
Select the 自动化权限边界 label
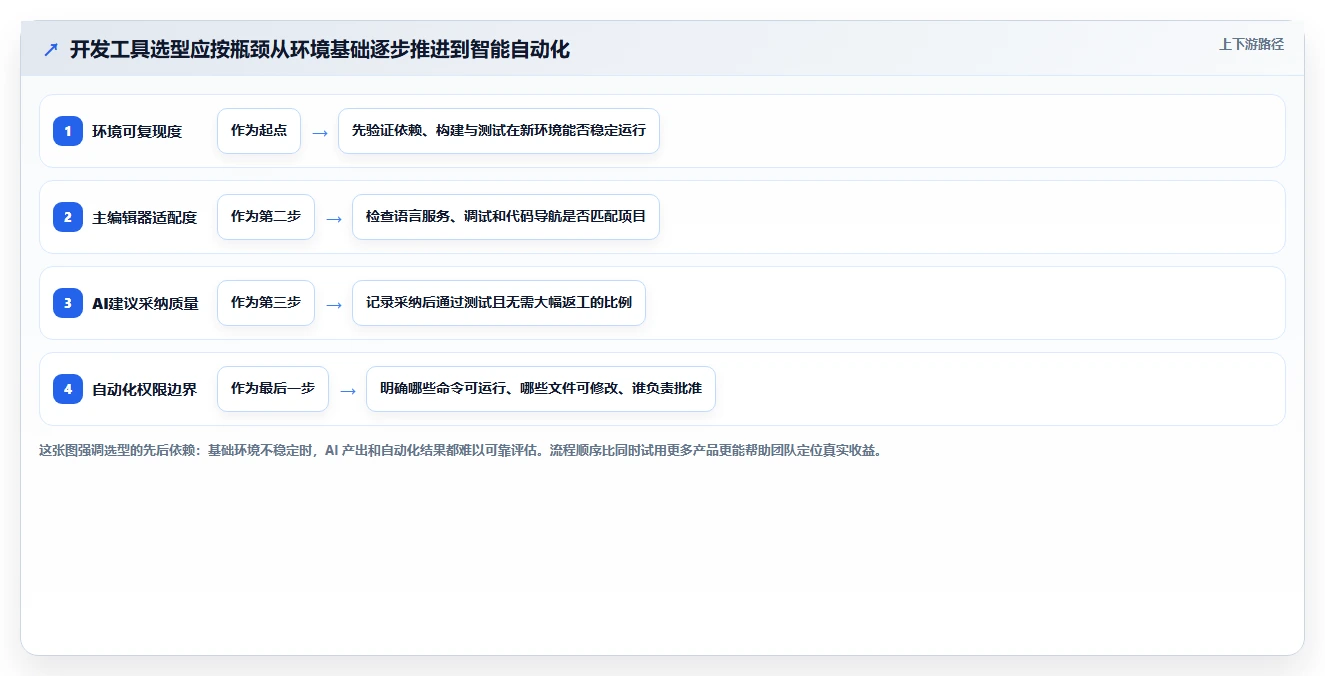[x=145, y=389]
